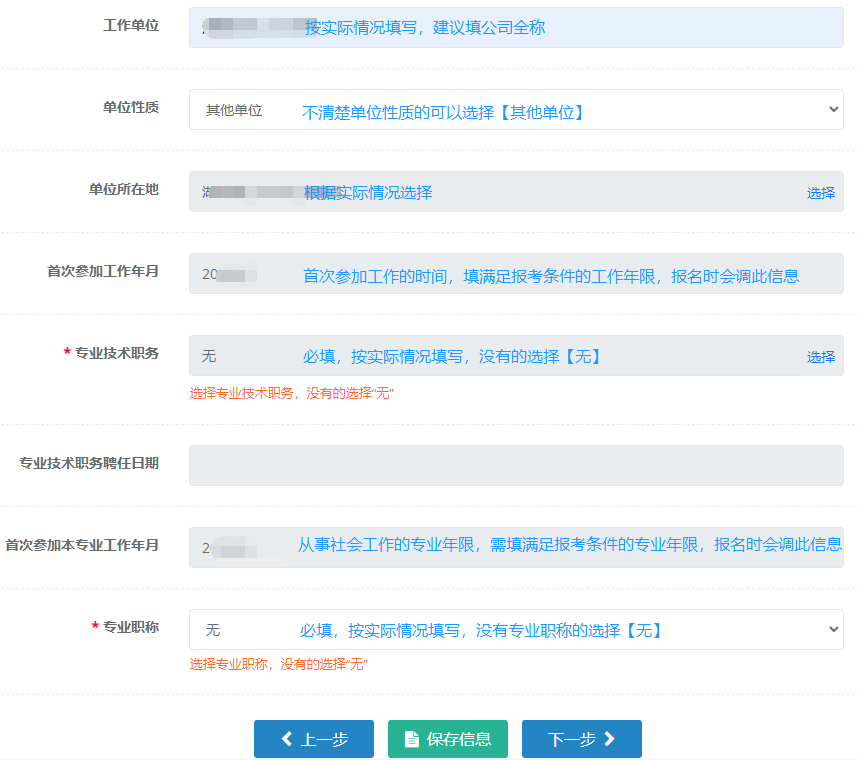Click the left chevron icon on 上一步

pyautogui.click(x=286, y=739)
